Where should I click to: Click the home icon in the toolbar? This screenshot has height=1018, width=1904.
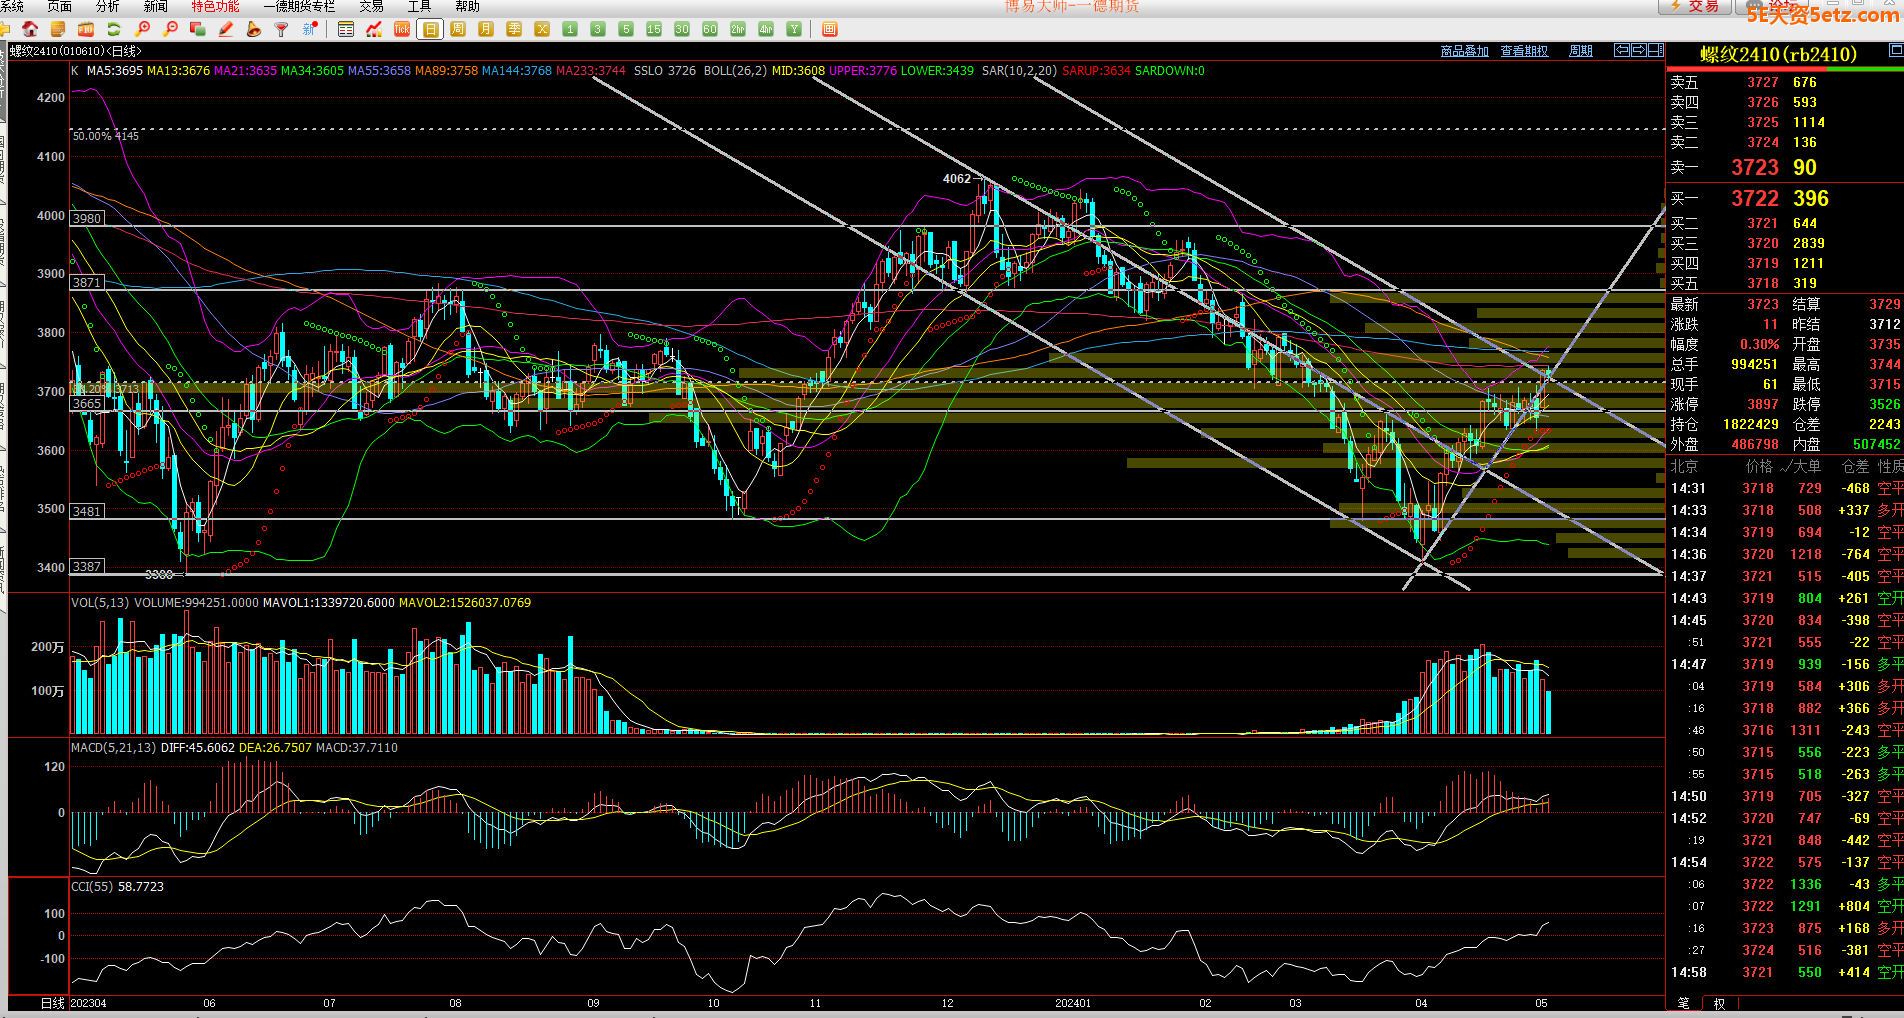(x=30, y=29)
